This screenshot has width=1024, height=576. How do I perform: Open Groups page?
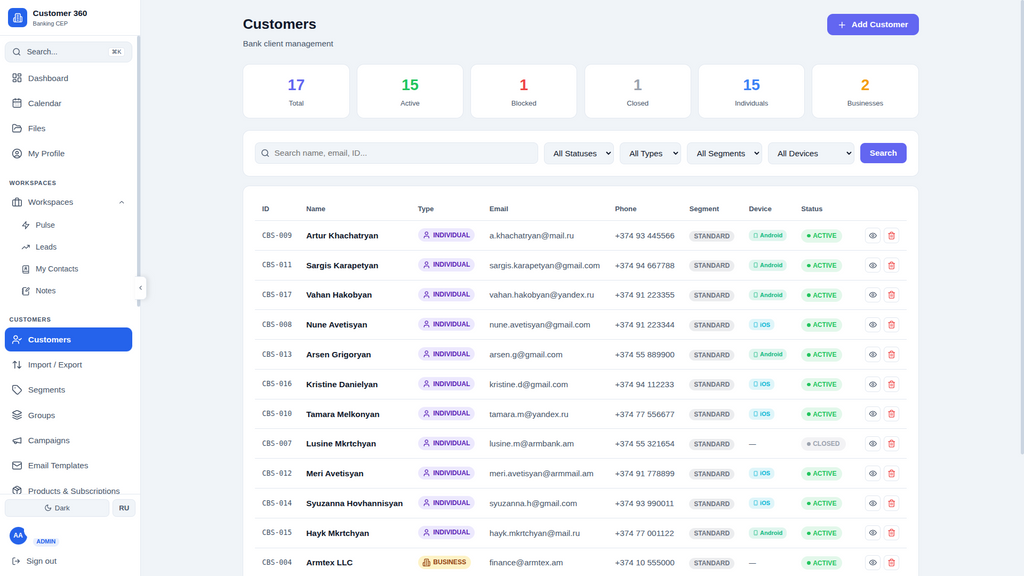[68, 415]
